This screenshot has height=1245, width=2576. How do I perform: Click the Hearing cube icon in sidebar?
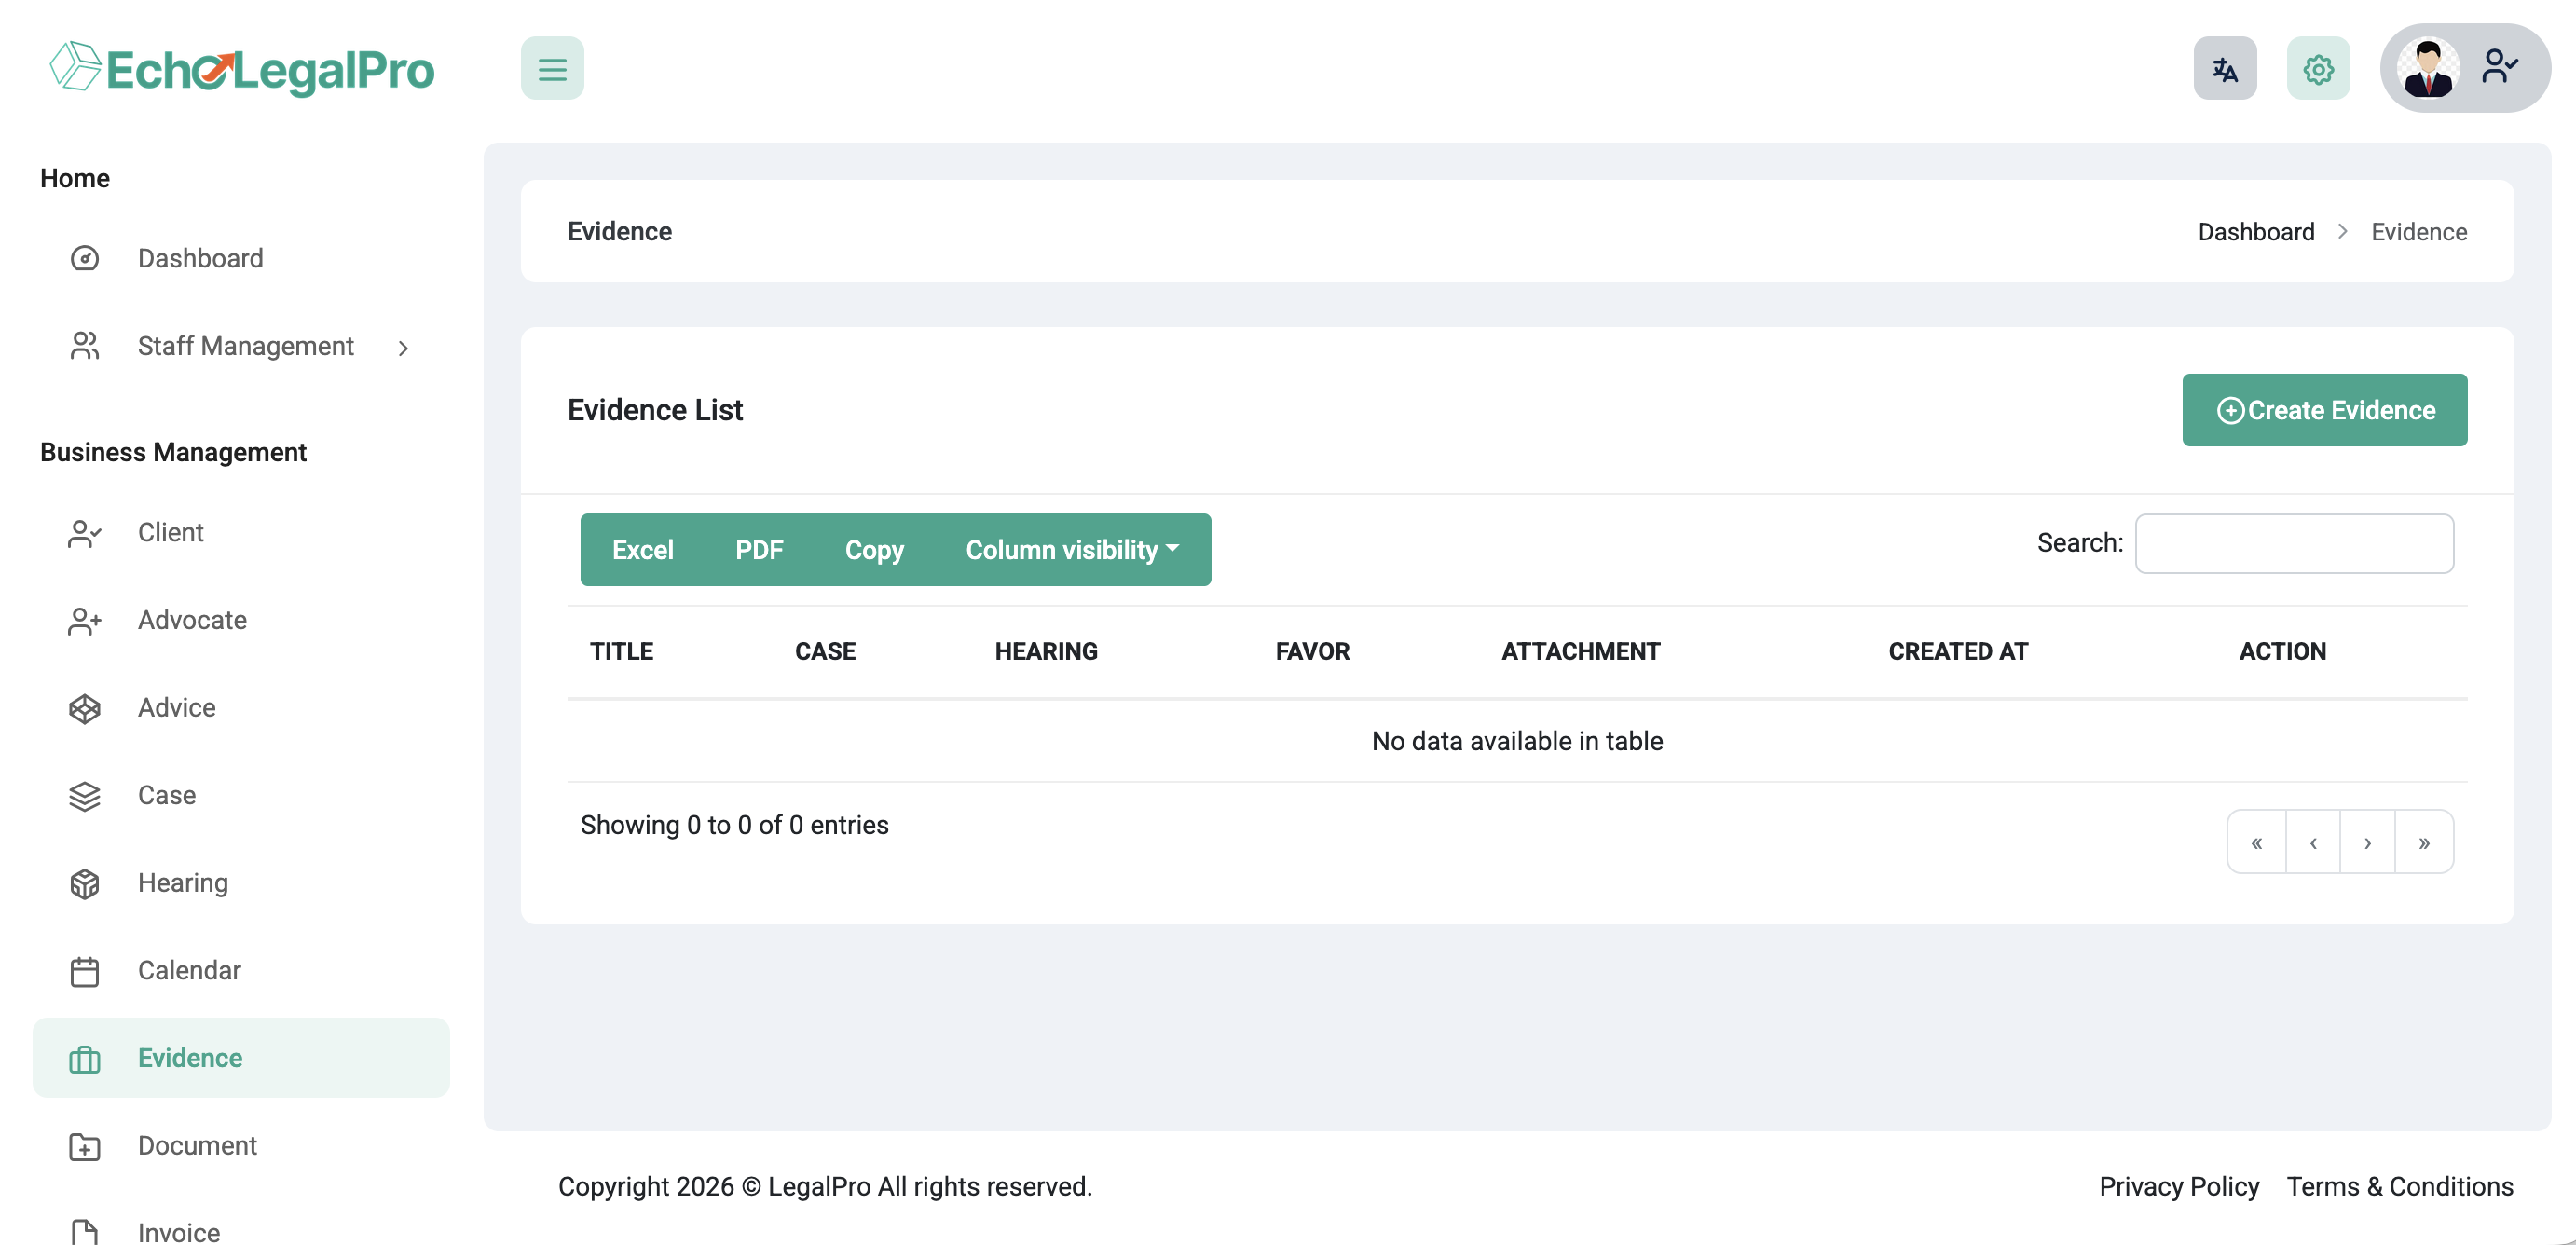coord(85,883)
